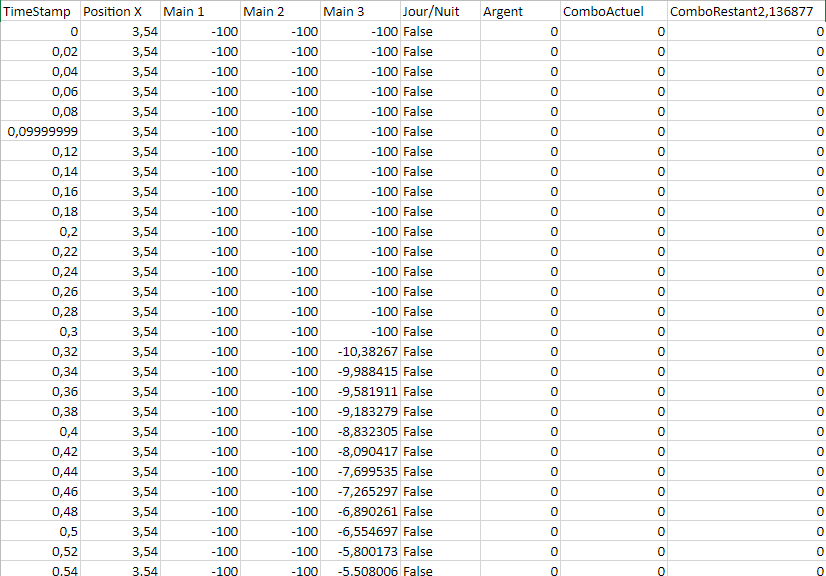Image resolution: width=826 pixels, height=576 pixels.
Task: Click ComboRestant cell in the 0,08 row
Action: point(747,112)
